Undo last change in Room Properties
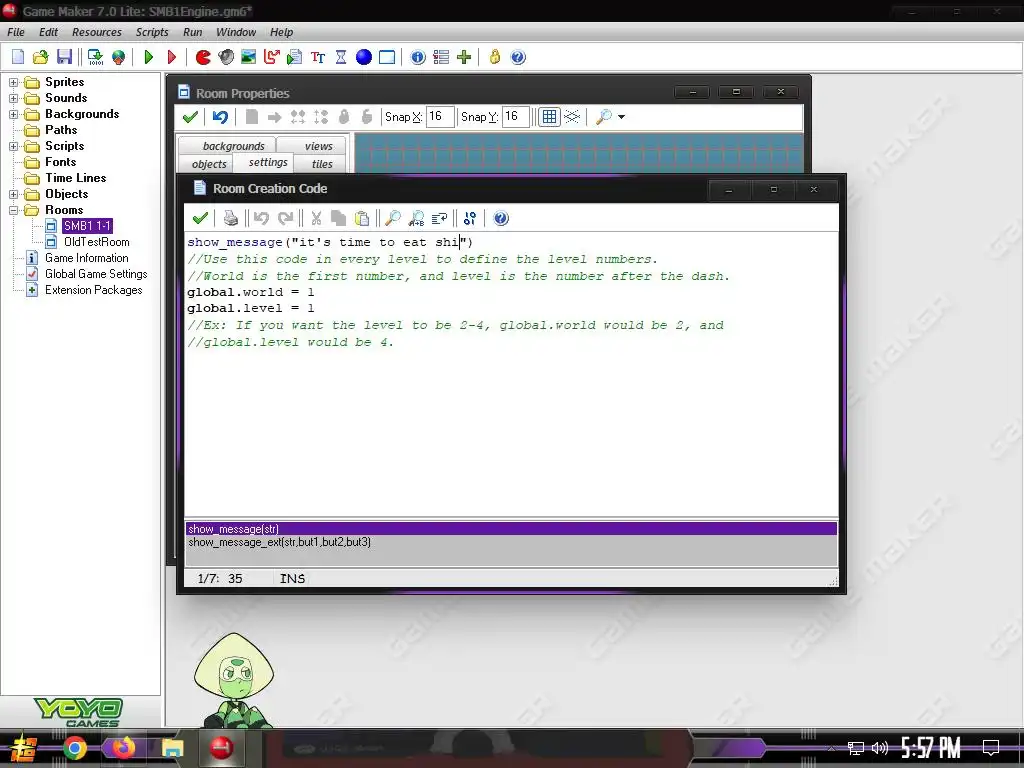Screen dimensions: 1024x768 coord(220,117)
